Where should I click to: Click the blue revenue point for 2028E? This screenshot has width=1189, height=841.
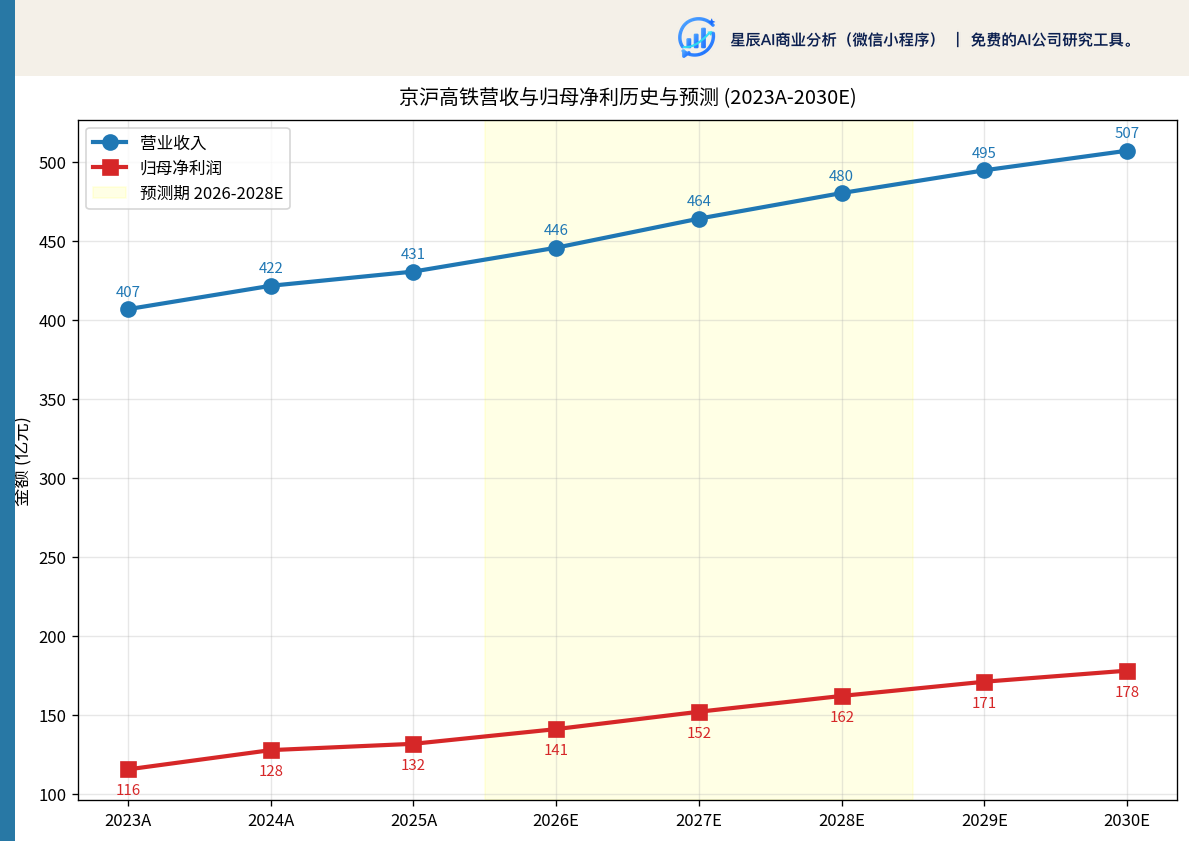(842, 193)
